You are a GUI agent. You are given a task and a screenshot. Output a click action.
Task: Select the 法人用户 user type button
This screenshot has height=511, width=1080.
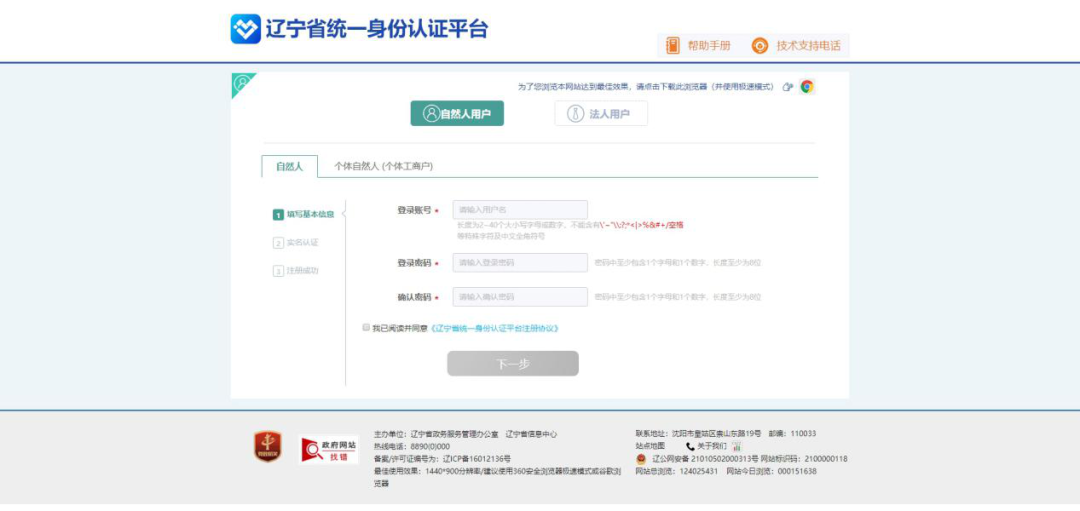(x=601, y=114)
